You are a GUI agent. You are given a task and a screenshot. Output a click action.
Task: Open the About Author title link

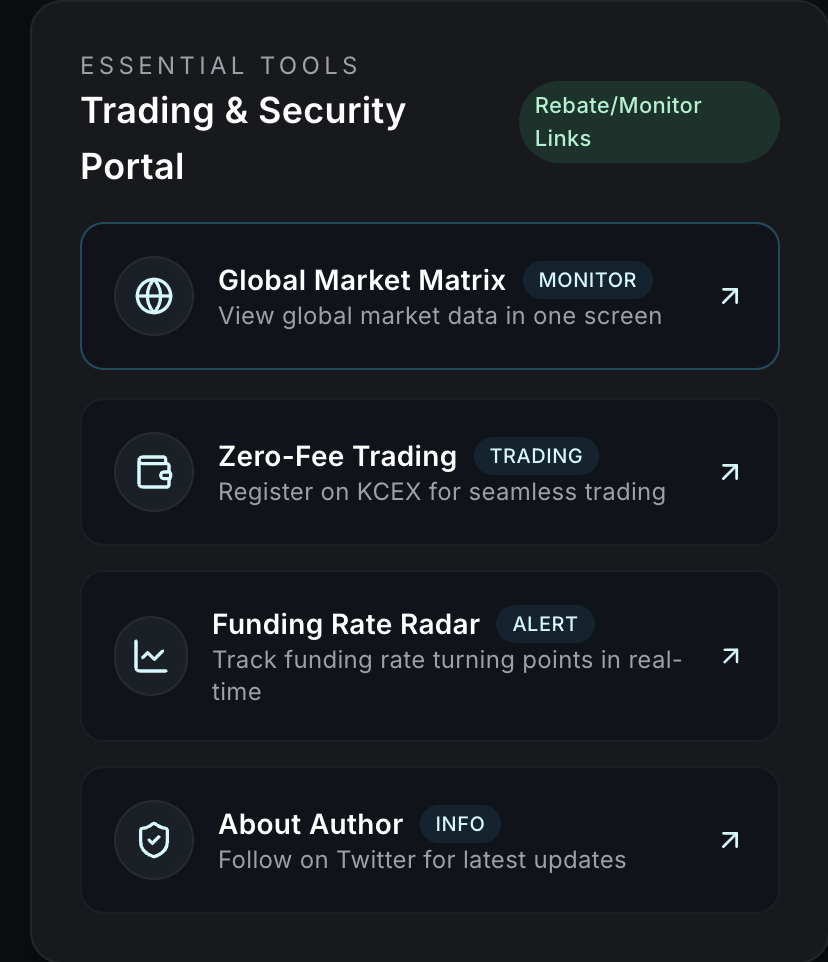click(x=310, y=824)
